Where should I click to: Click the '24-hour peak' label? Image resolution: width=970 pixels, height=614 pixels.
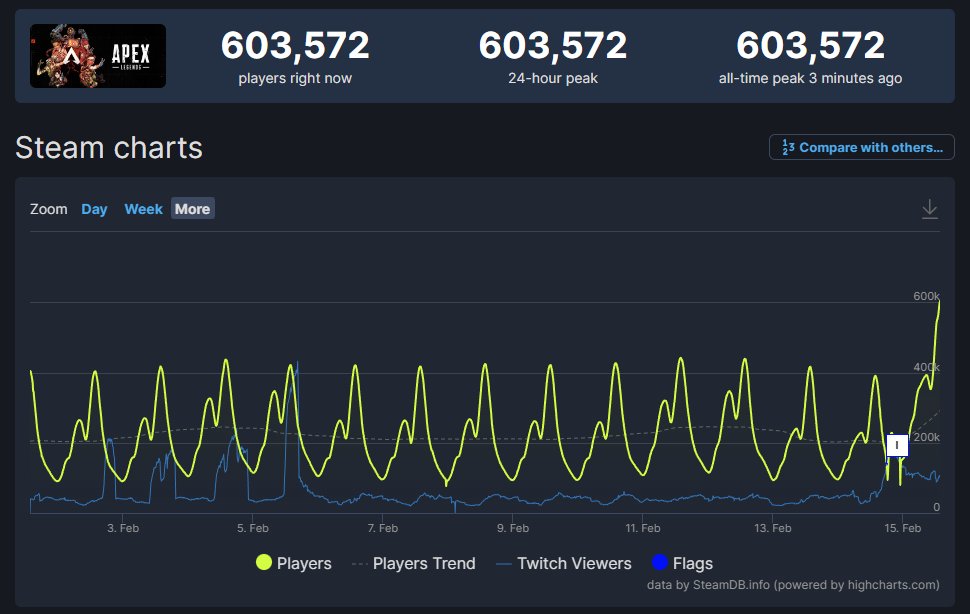(553, 79)
